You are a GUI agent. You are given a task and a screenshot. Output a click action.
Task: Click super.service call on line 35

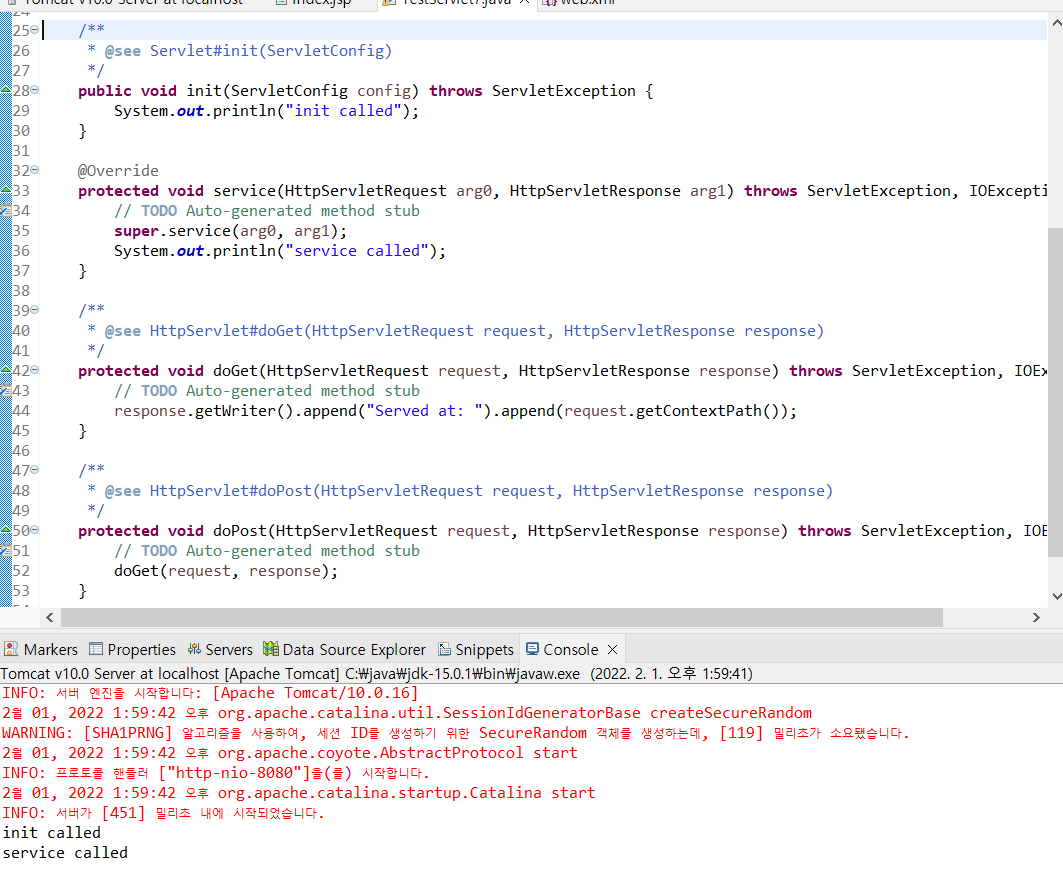pyautogui.click(x=230, y=230)
